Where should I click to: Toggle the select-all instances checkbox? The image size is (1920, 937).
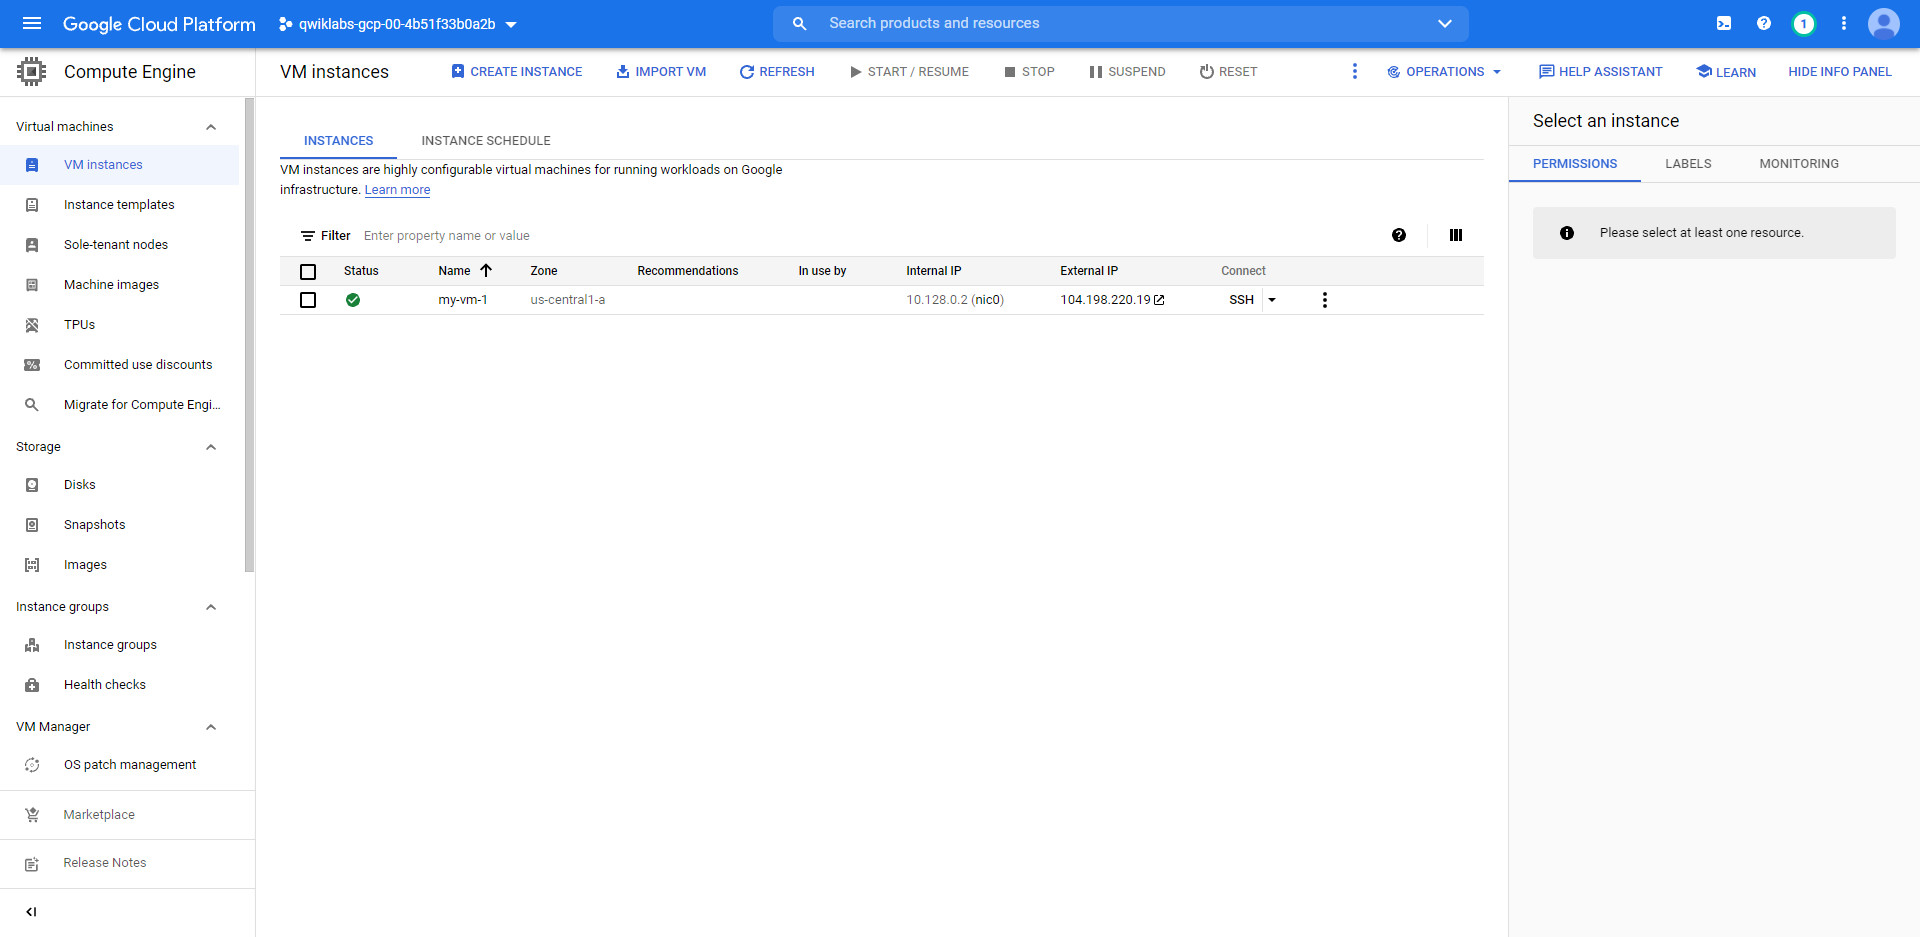click(308, 271)
